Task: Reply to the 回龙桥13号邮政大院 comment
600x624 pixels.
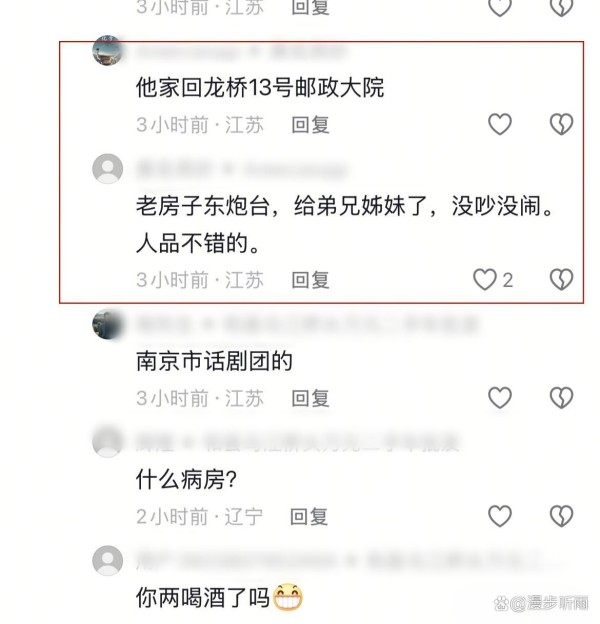Action: pos(310,125)
